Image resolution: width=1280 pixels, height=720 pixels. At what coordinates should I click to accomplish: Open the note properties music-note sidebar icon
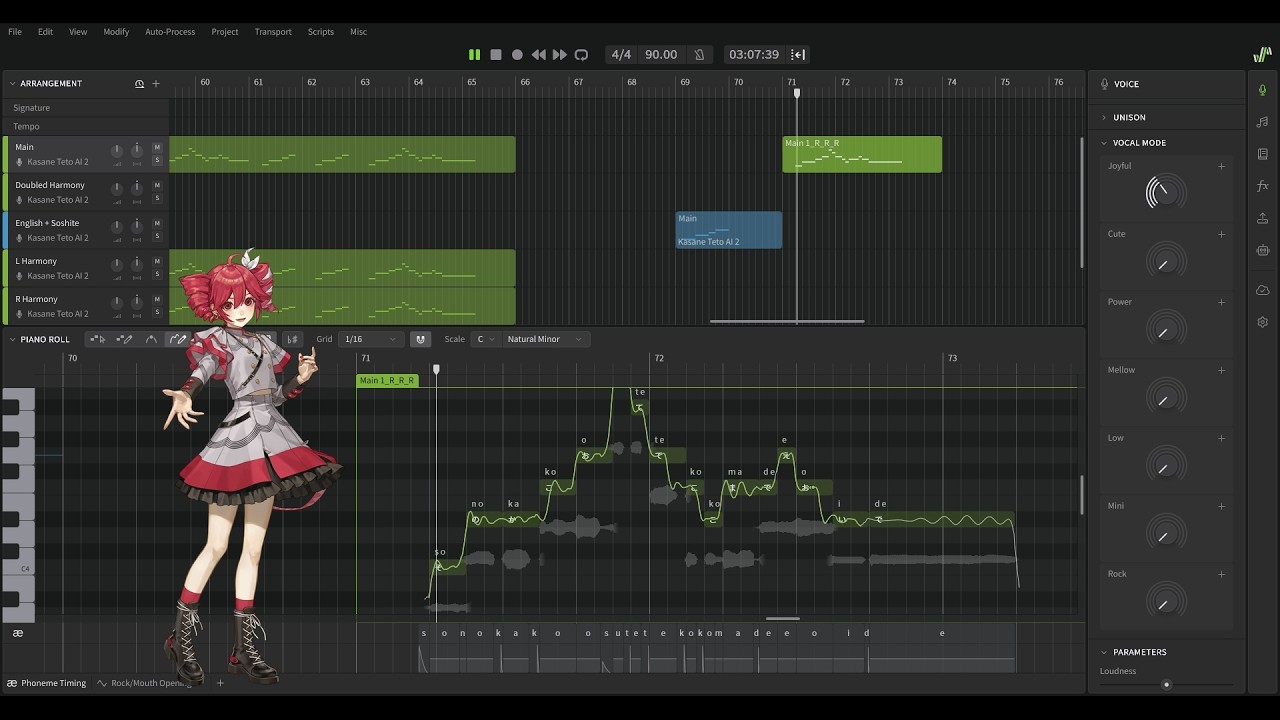pos(1263,122)
